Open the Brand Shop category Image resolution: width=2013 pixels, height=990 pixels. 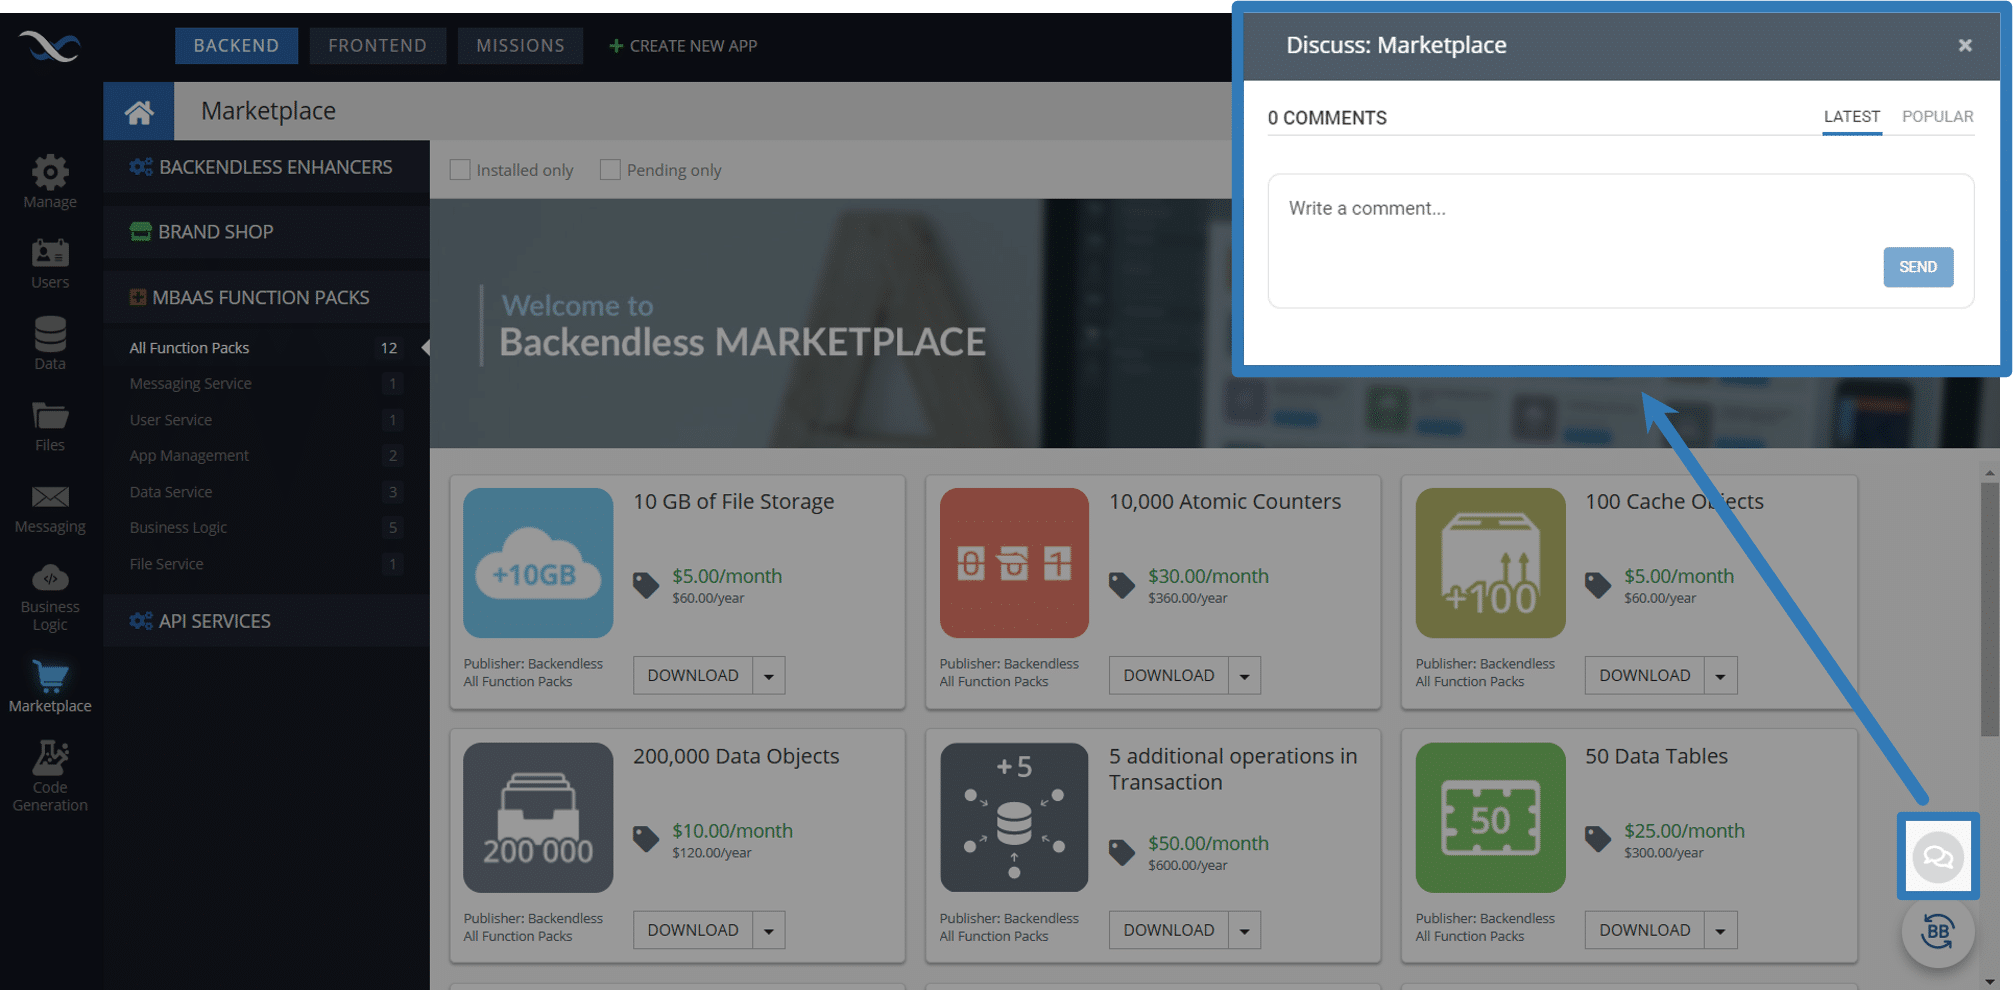tap(266, 232)
